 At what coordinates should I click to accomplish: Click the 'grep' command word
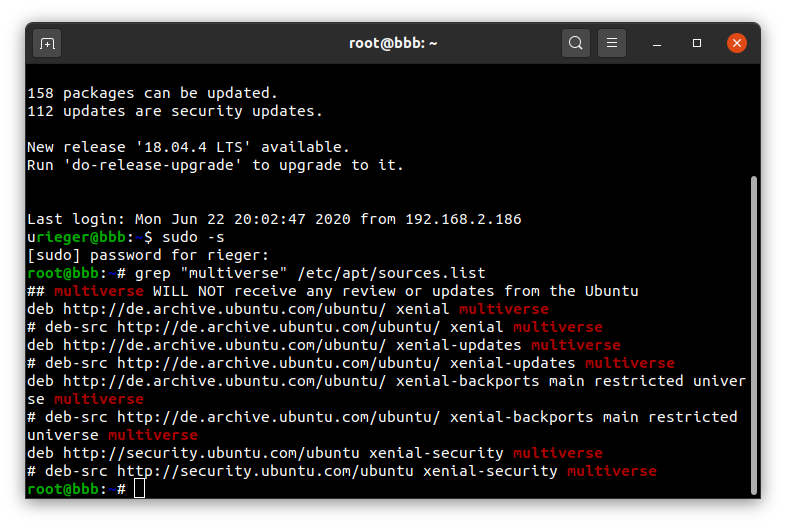pos(153,274)
